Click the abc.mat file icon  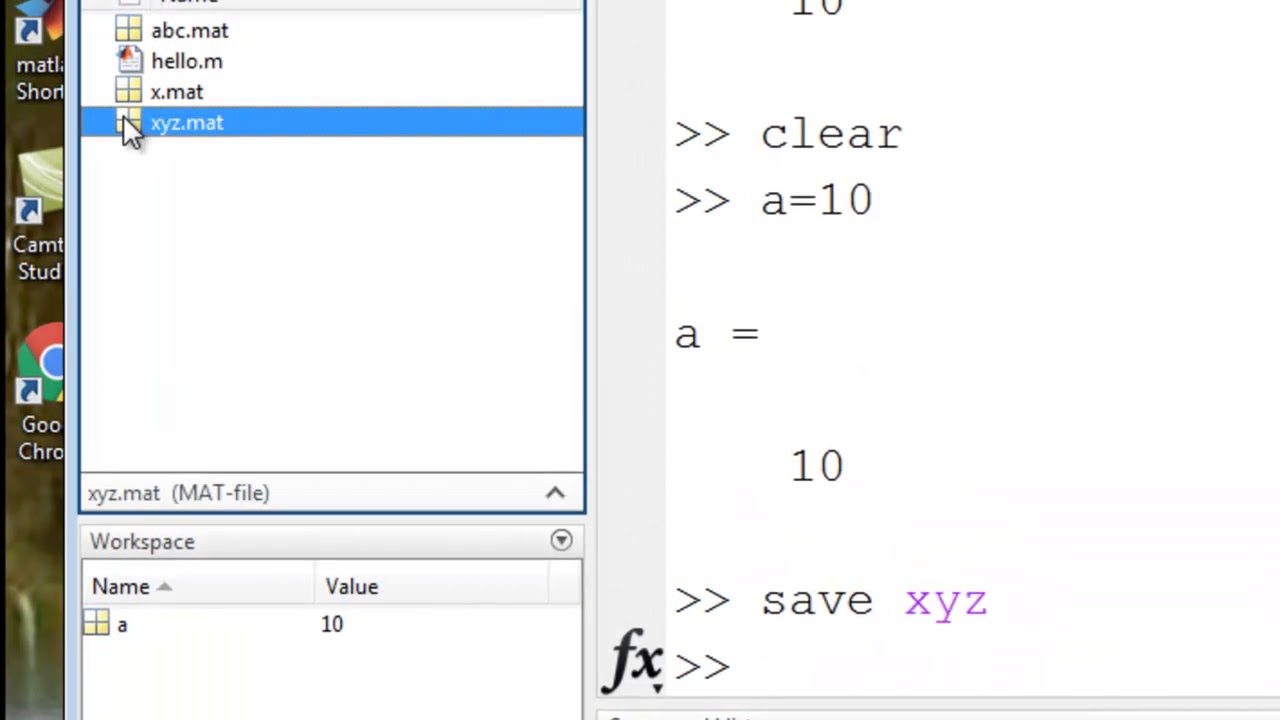point(129,30)
